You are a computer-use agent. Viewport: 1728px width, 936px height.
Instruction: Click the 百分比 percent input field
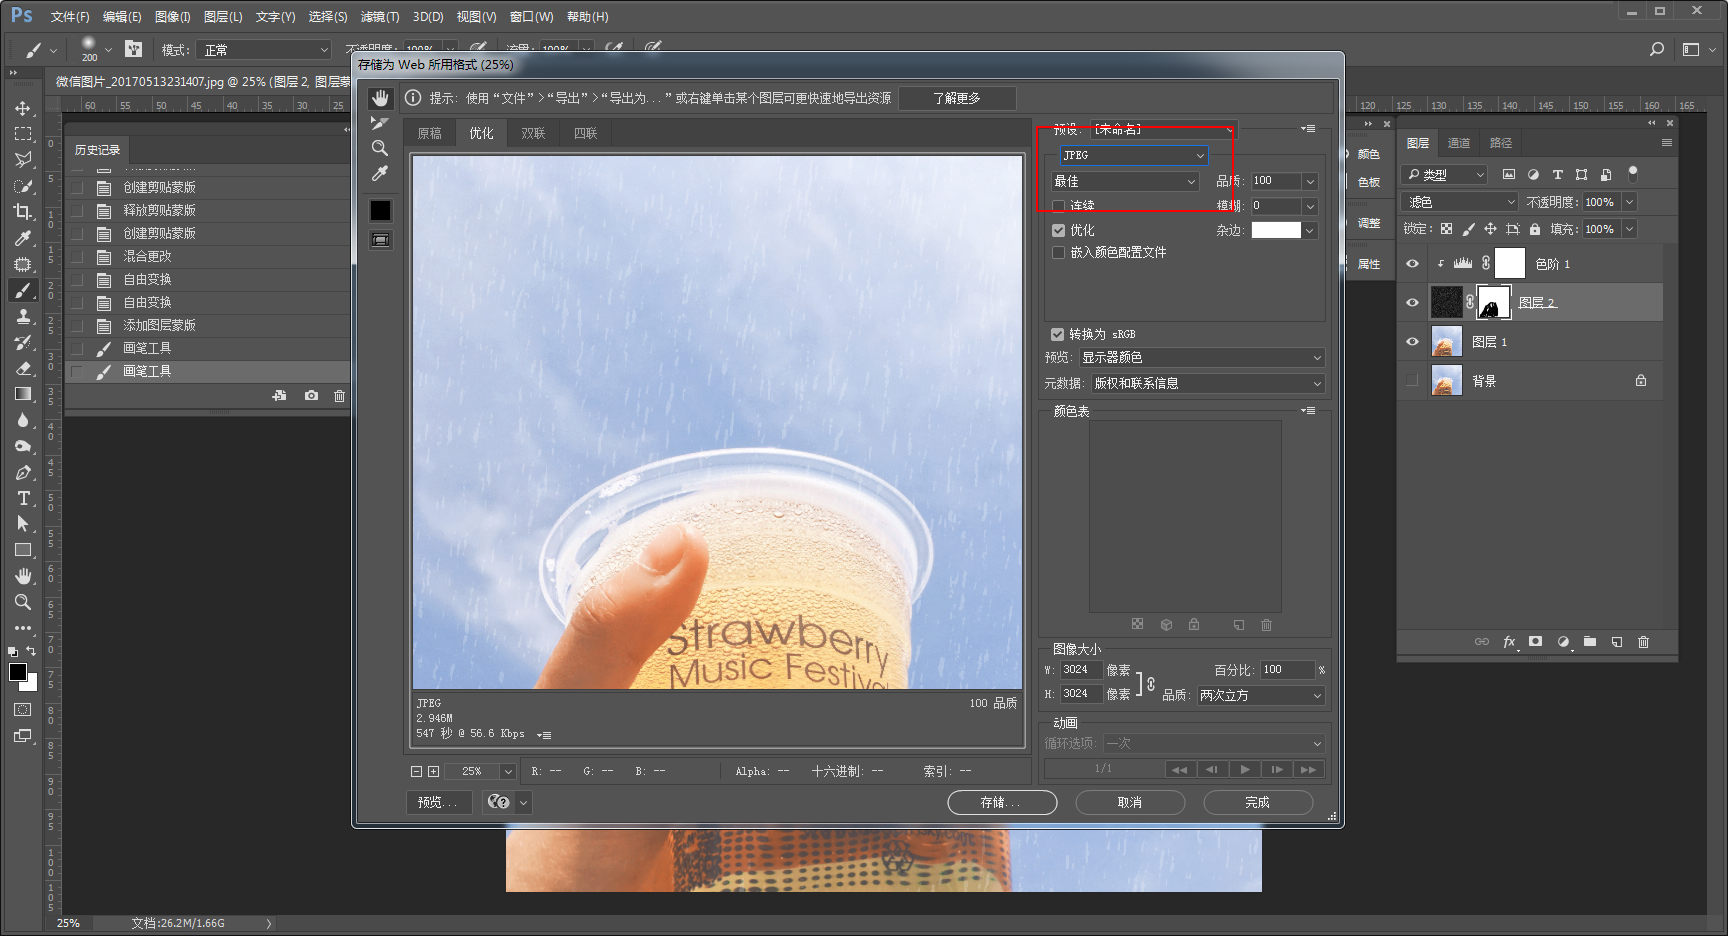1287,670
